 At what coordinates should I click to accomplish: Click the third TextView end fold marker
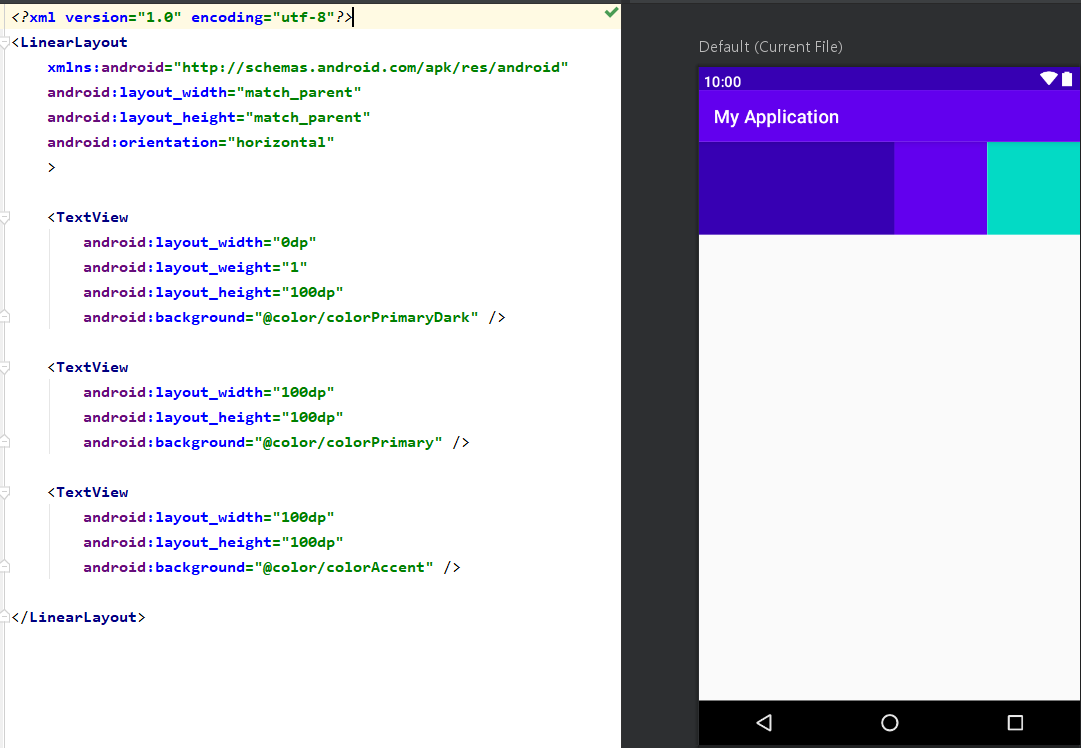coord(5,566)
